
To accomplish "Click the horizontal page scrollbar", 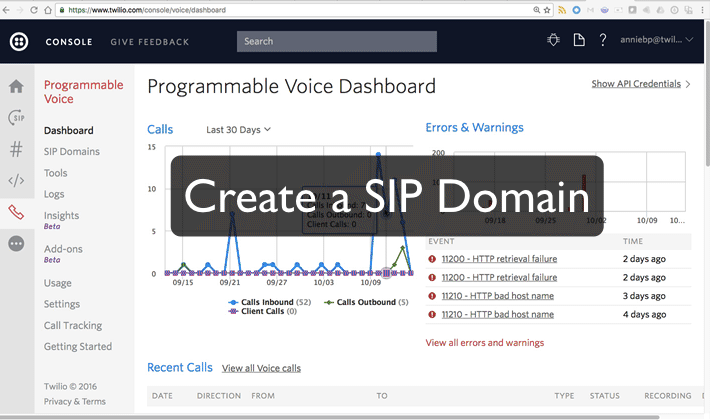I will tap(330, 417).
